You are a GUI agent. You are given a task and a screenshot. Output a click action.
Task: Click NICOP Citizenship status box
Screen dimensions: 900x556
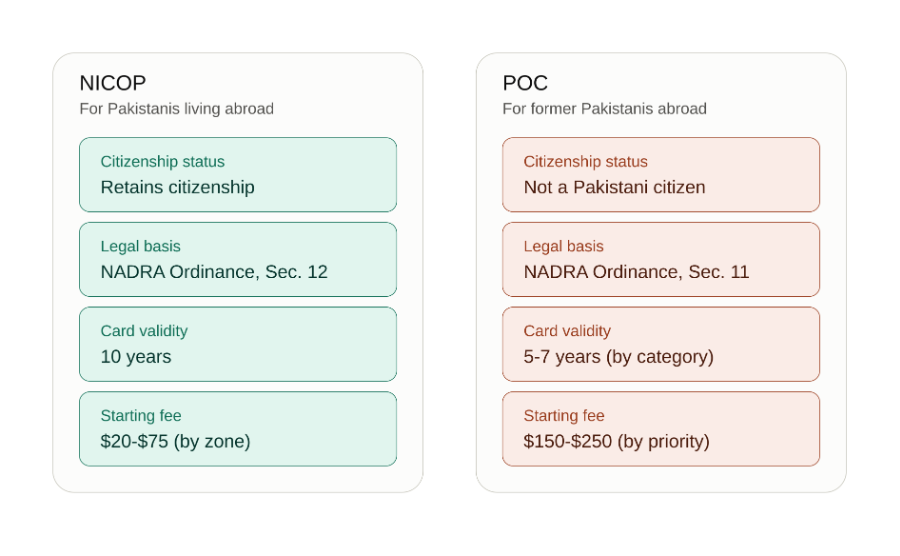pyautogui.click(x=238, y=174)
